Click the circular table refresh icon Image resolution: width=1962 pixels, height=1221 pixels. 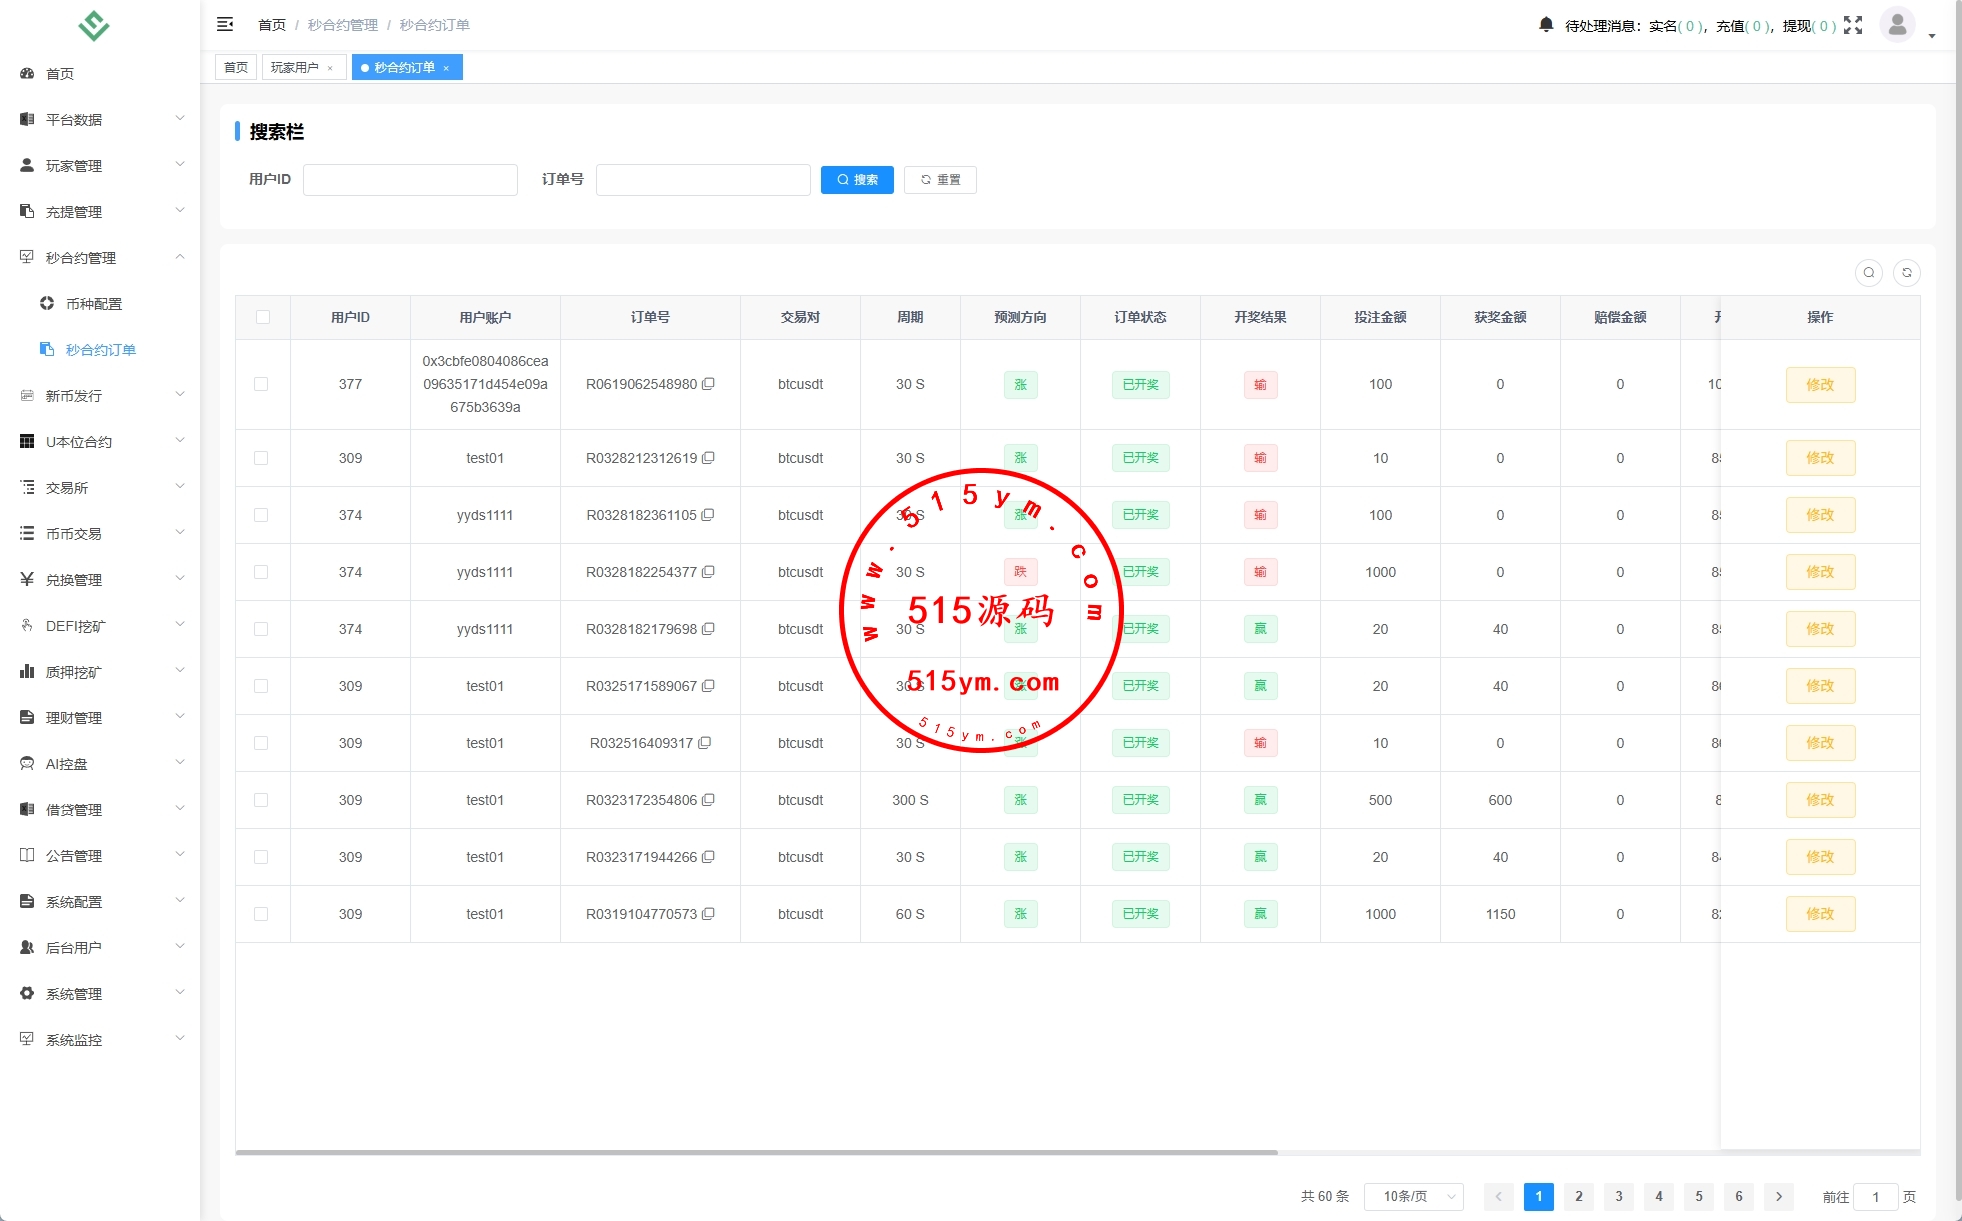pos(1906,273)
